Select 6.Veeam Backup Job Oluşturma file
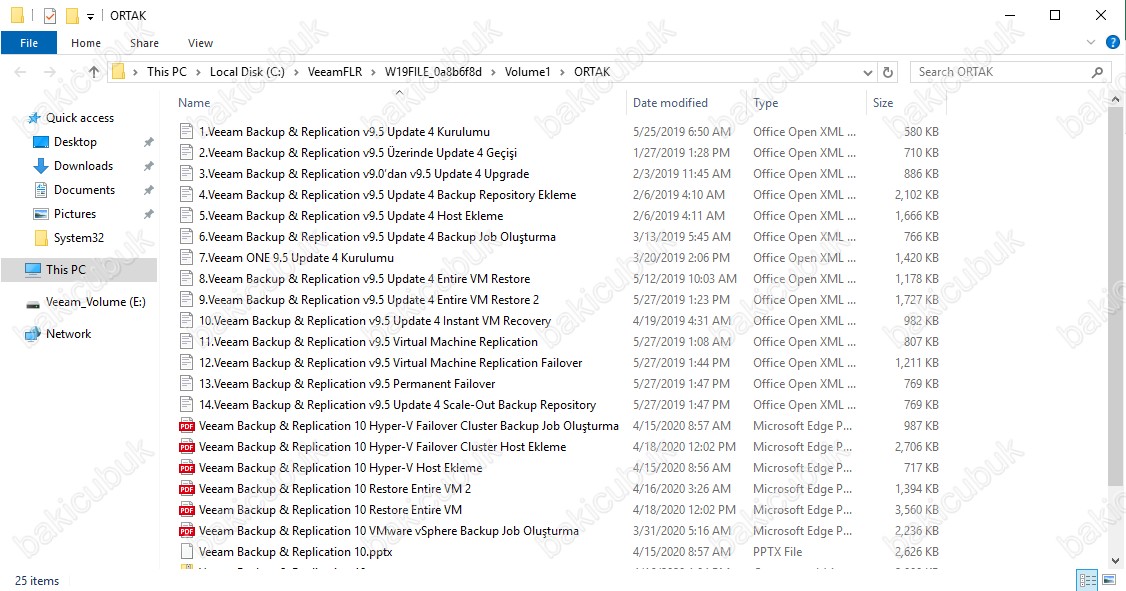Image resolution: width=1126 pixels, height=591 pixels. (377, 237)
